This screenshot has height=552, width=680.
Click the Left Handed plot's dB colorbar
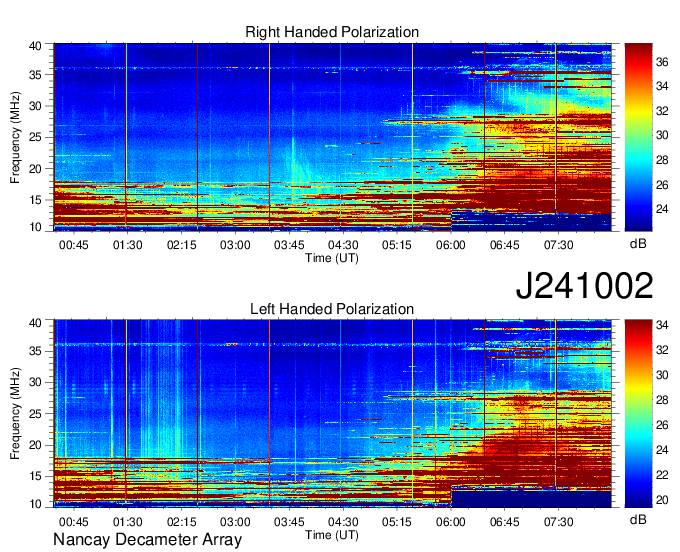click(638, 414)
